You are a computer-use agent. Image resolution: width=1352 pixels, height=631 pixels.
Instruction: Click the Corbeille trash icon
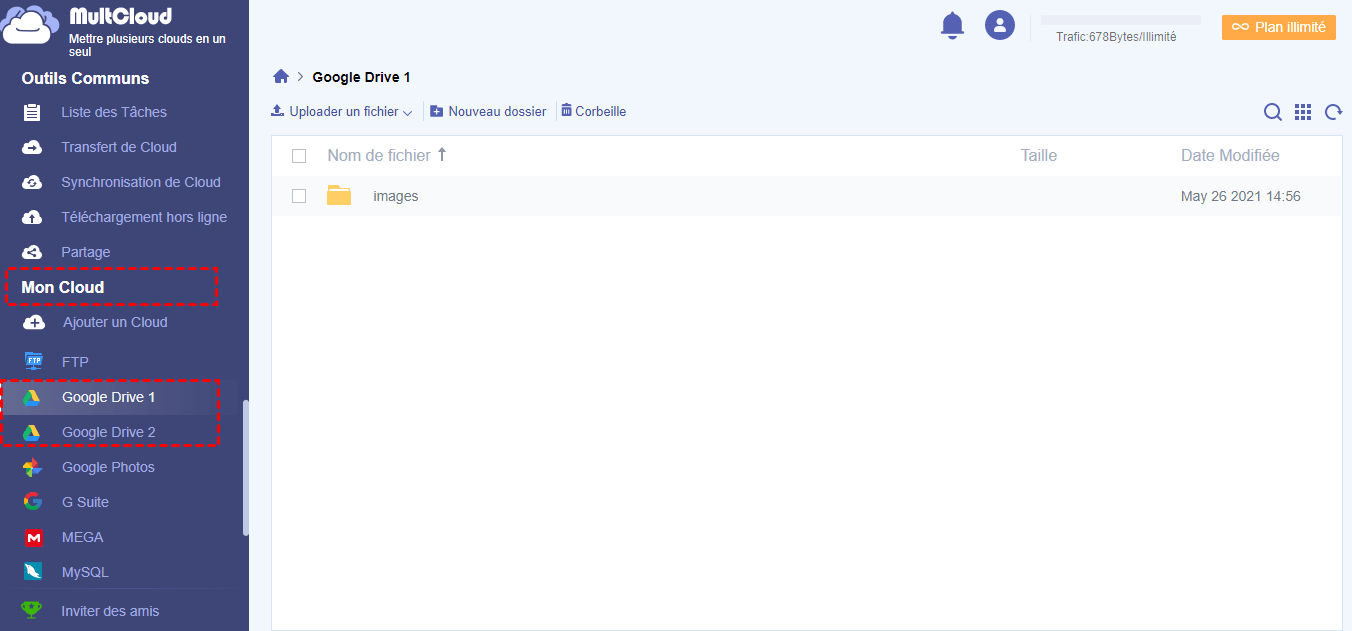567,110
